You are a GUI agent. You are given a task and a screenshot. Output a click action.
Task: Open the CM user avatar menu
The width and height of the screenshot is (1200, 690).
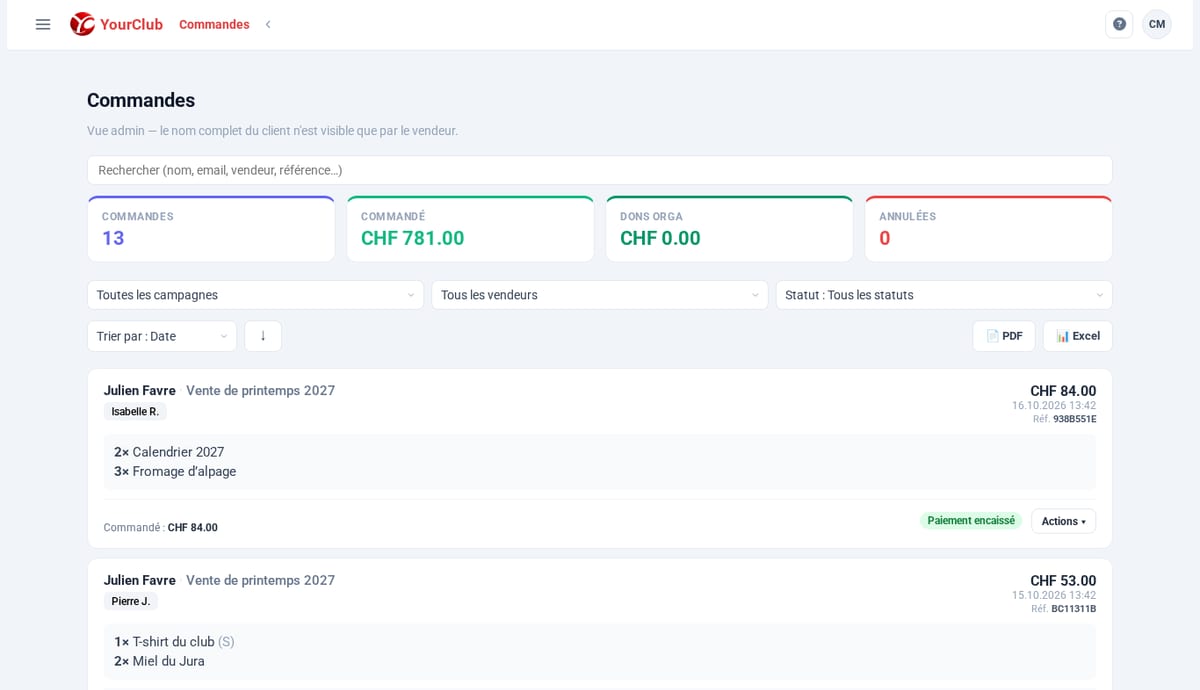(x=1157, y=24)
